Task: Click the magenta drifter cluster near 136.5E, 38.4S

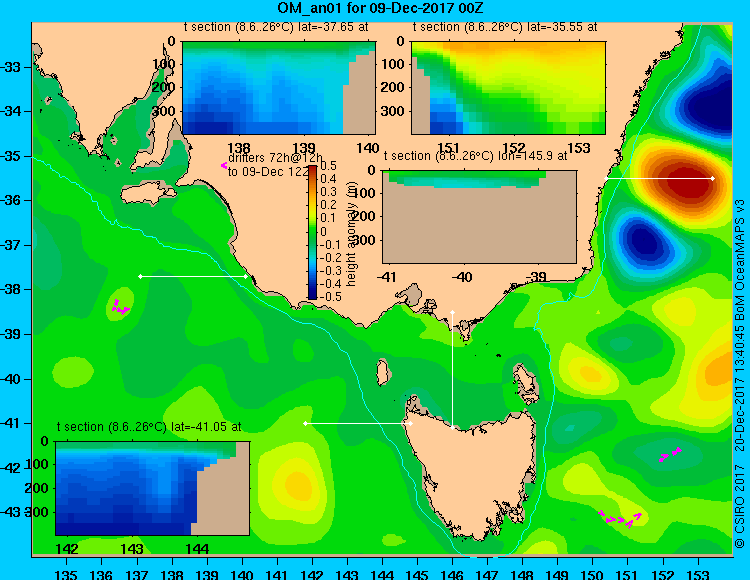Action: pos(120,307)
